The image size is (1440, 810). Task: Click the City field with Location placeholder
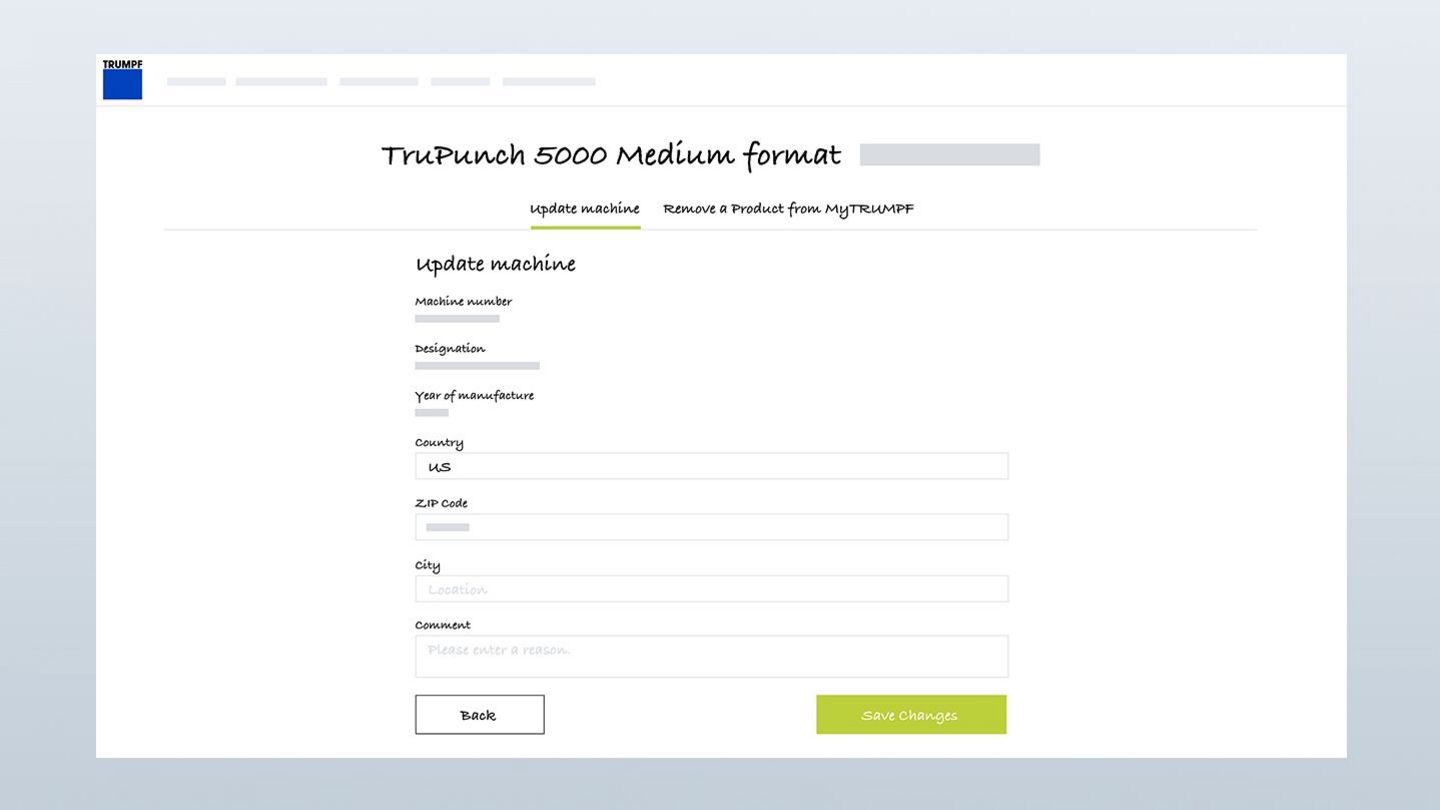click(711, 589)
